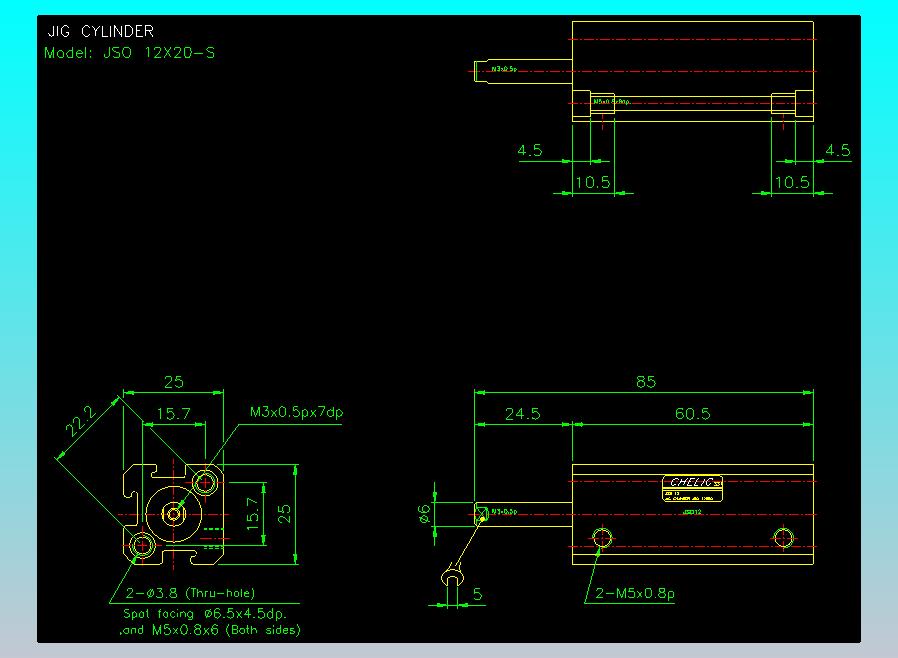Select the '10.5' dimension at rod-end port
The image size is (898, 658).
[593, 183]
